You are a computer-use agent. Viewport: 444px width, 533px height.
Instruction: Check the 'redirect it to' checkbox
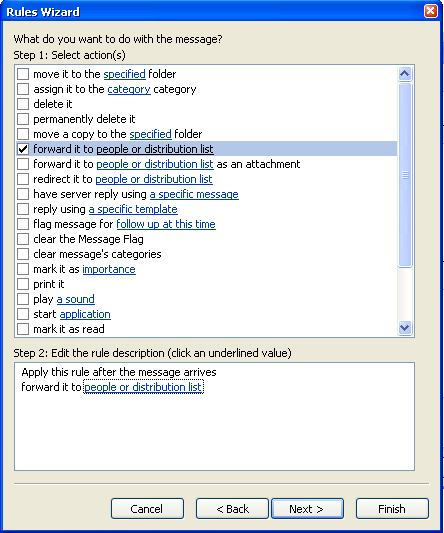(23, 179)
